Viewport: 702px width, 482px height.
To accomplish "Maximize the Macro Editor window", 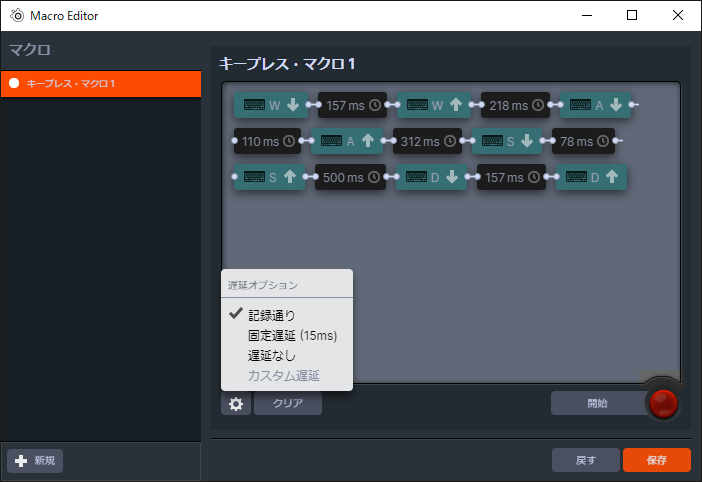I will [x=632, y=16].
